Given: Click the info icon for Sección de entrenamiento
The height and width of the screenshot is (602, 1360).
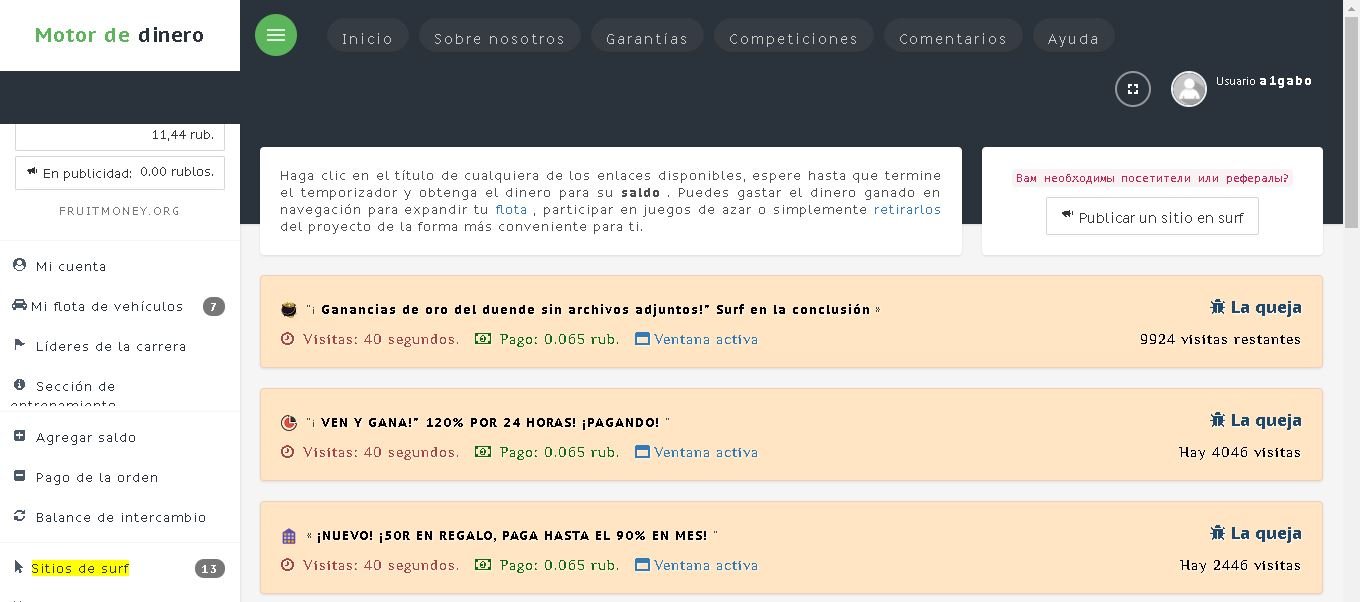Looking at the screenshot, I should click(19, 384).
